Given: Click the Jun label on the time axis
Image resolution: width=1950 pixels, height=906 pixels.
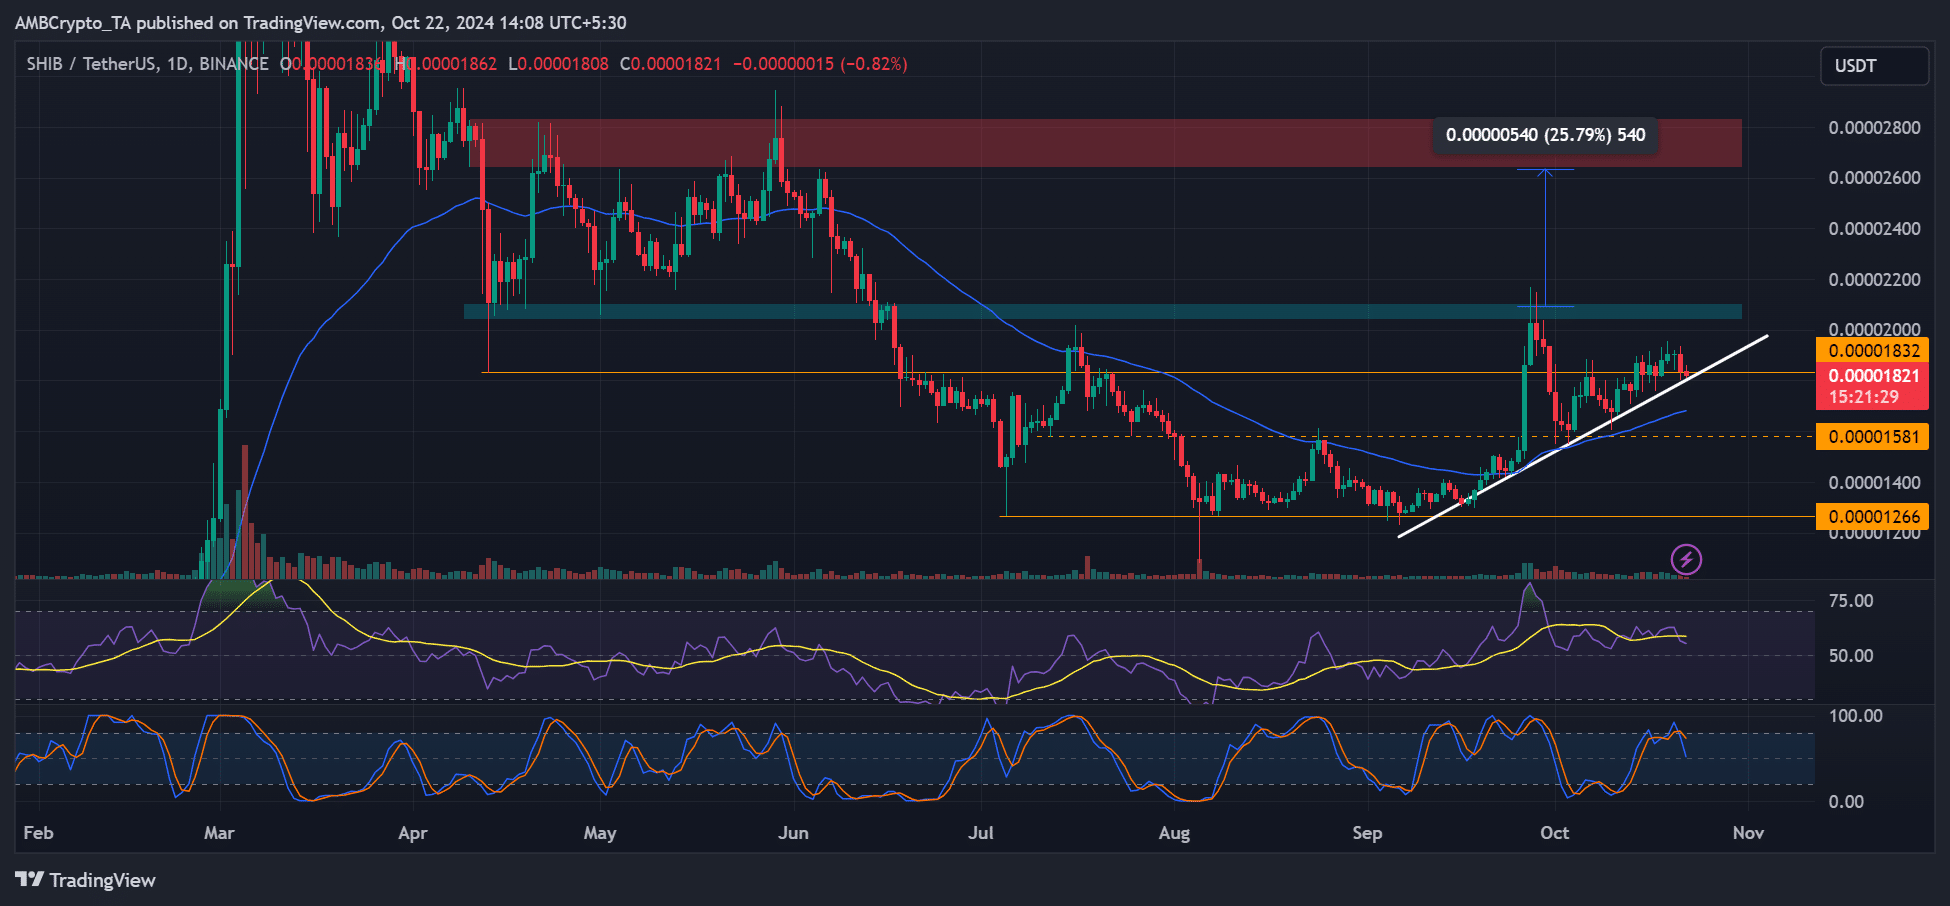Looking at the screenshot, I should click(x=793, y=833).
